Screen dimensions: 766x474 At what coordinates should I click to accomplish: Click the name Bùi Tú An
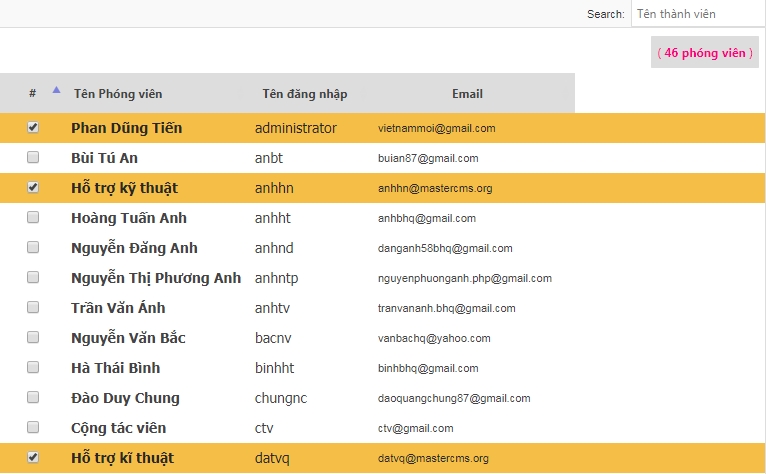[x=105, y=158]
